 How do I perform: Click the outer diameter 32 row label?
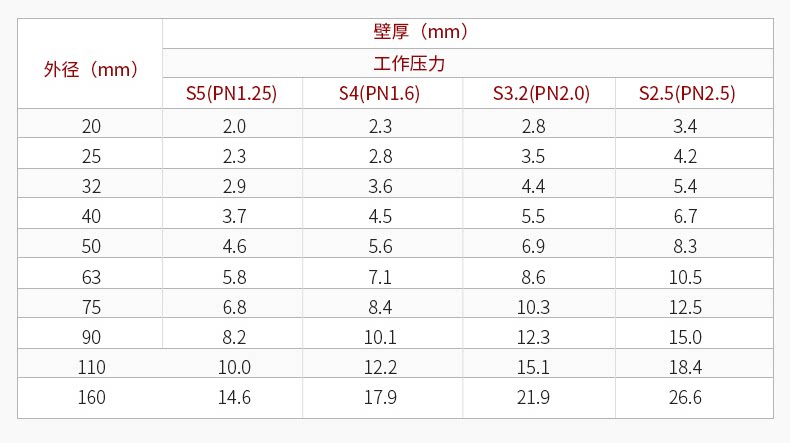point(91,186)
